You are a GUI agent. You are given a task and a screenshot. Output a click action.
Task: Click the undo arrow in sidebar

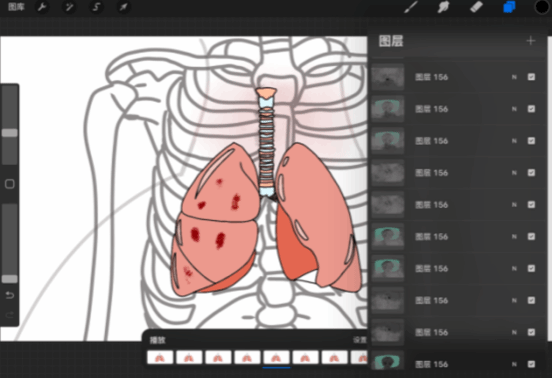[10, 295]
